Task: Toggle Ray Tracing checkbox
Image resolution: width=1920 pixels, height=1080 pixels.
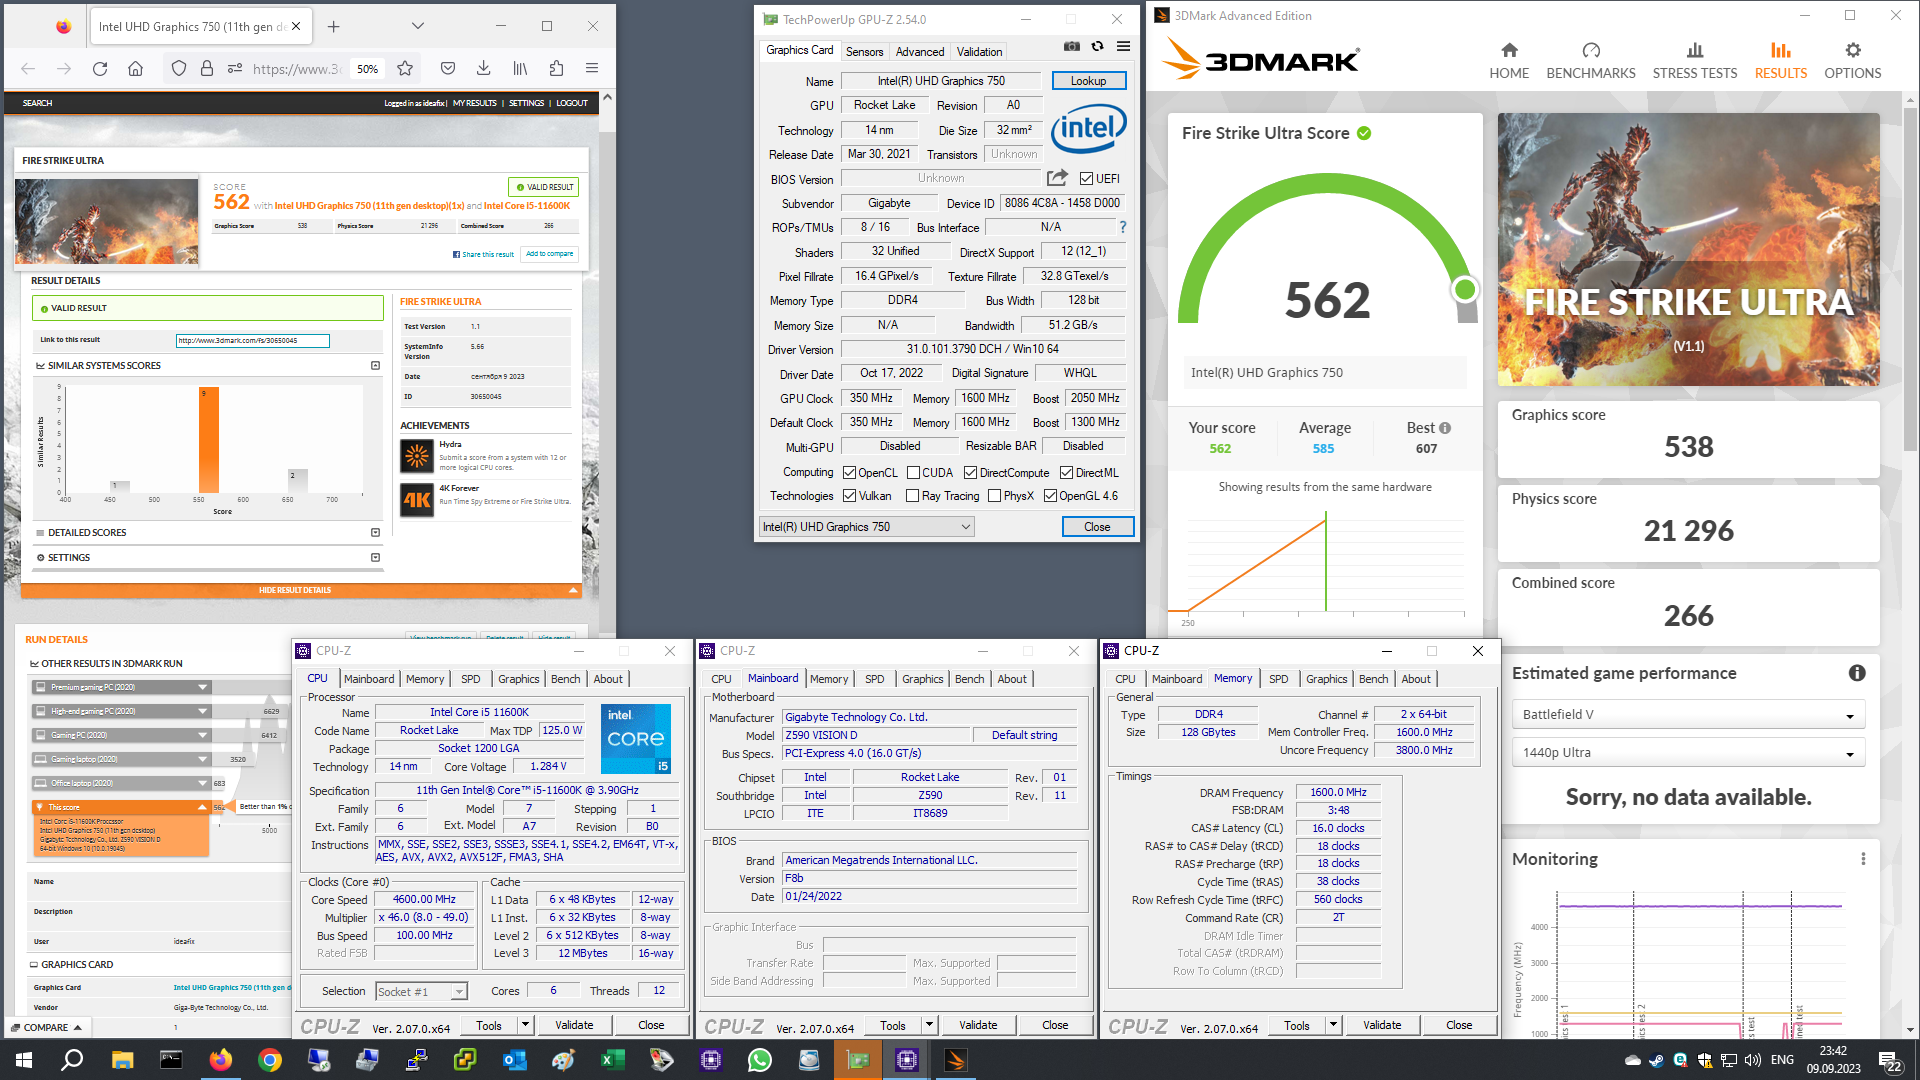Action: (912, 496)
